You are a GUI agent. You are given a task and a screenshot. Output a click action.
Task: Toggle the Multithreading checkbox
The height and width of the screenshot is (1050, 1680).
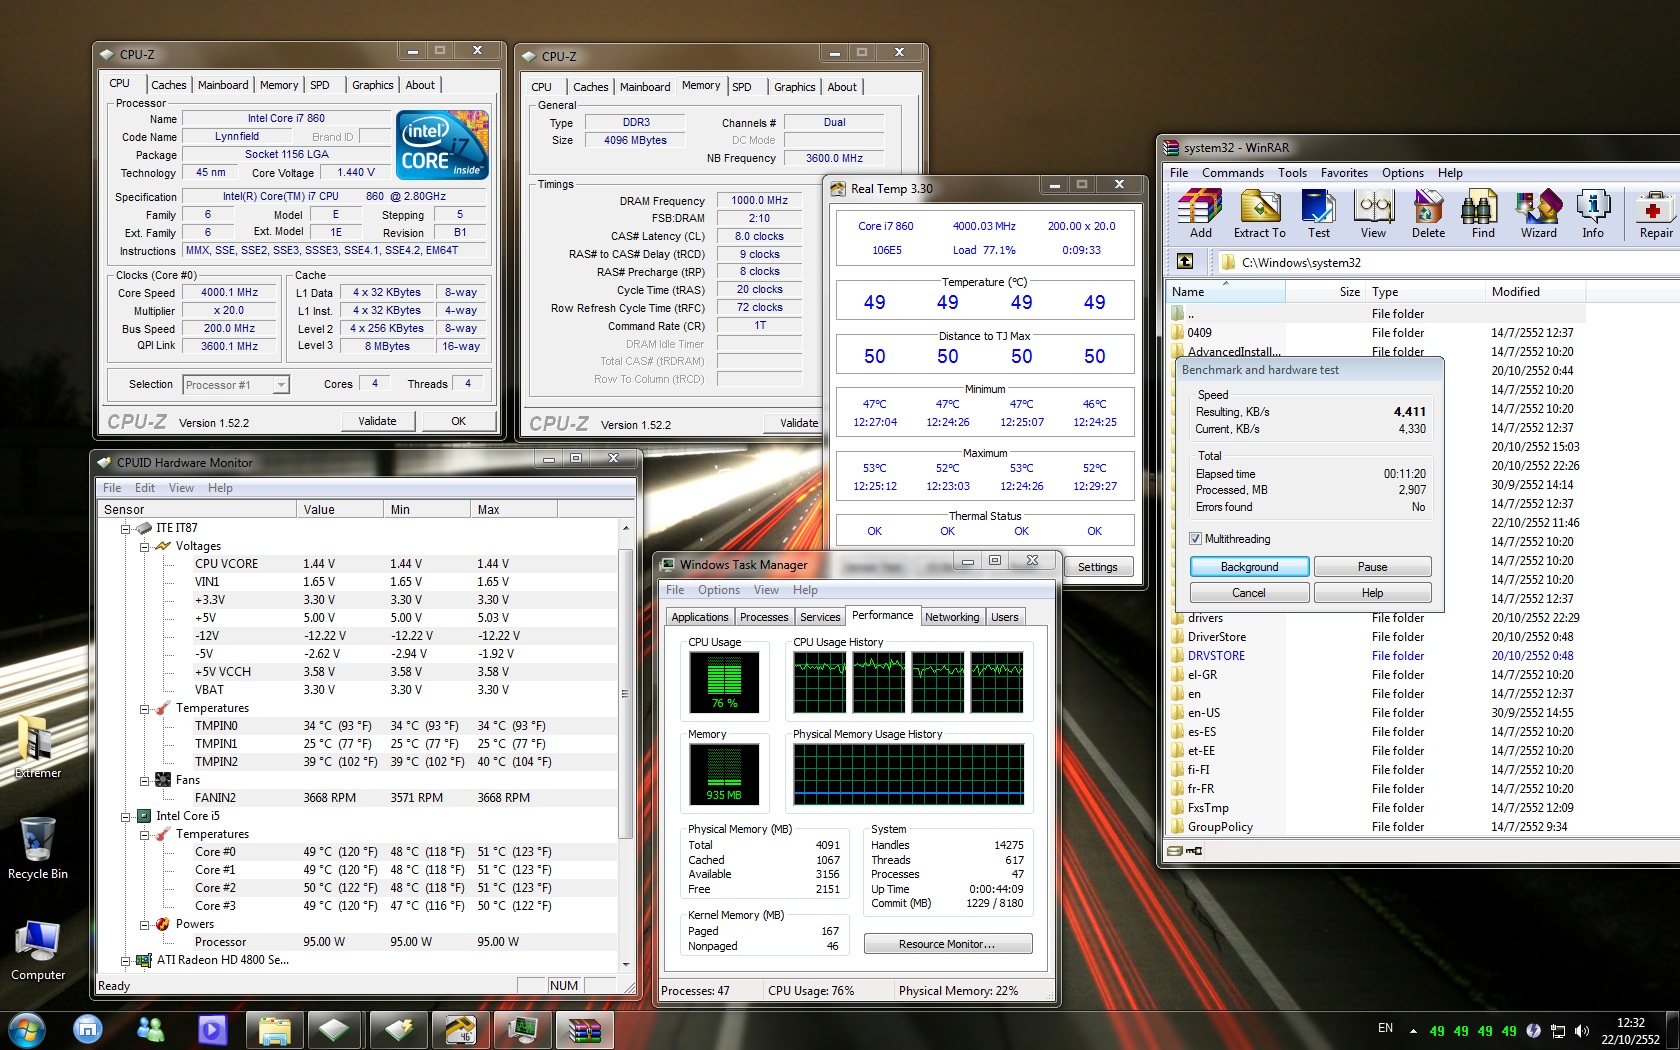[x=1195, y=539]
